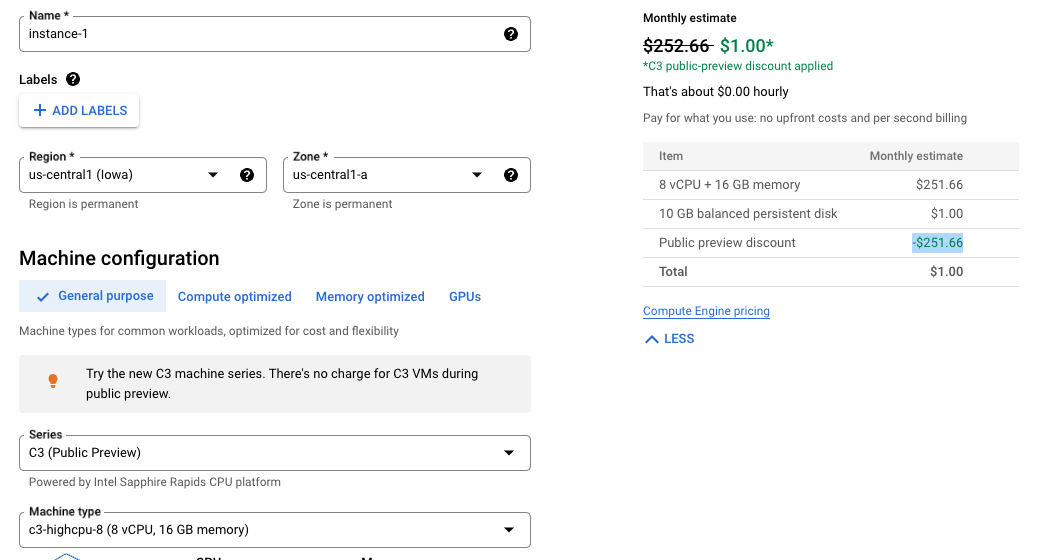This screenshot has height=560, width=1046.
Task: Open the Zone dropdown
Action: point(407,175)
